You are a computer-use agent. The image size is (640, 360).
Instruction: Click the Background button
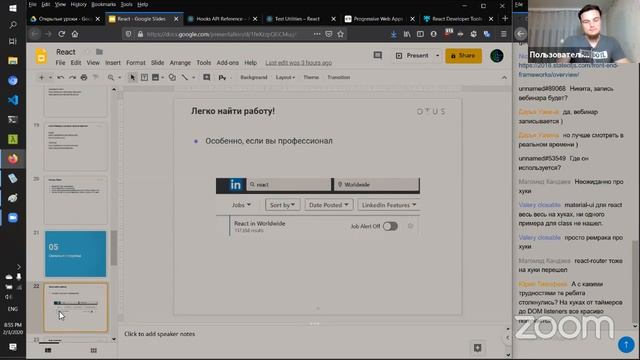pyautogui.click(x=253, y=77)
